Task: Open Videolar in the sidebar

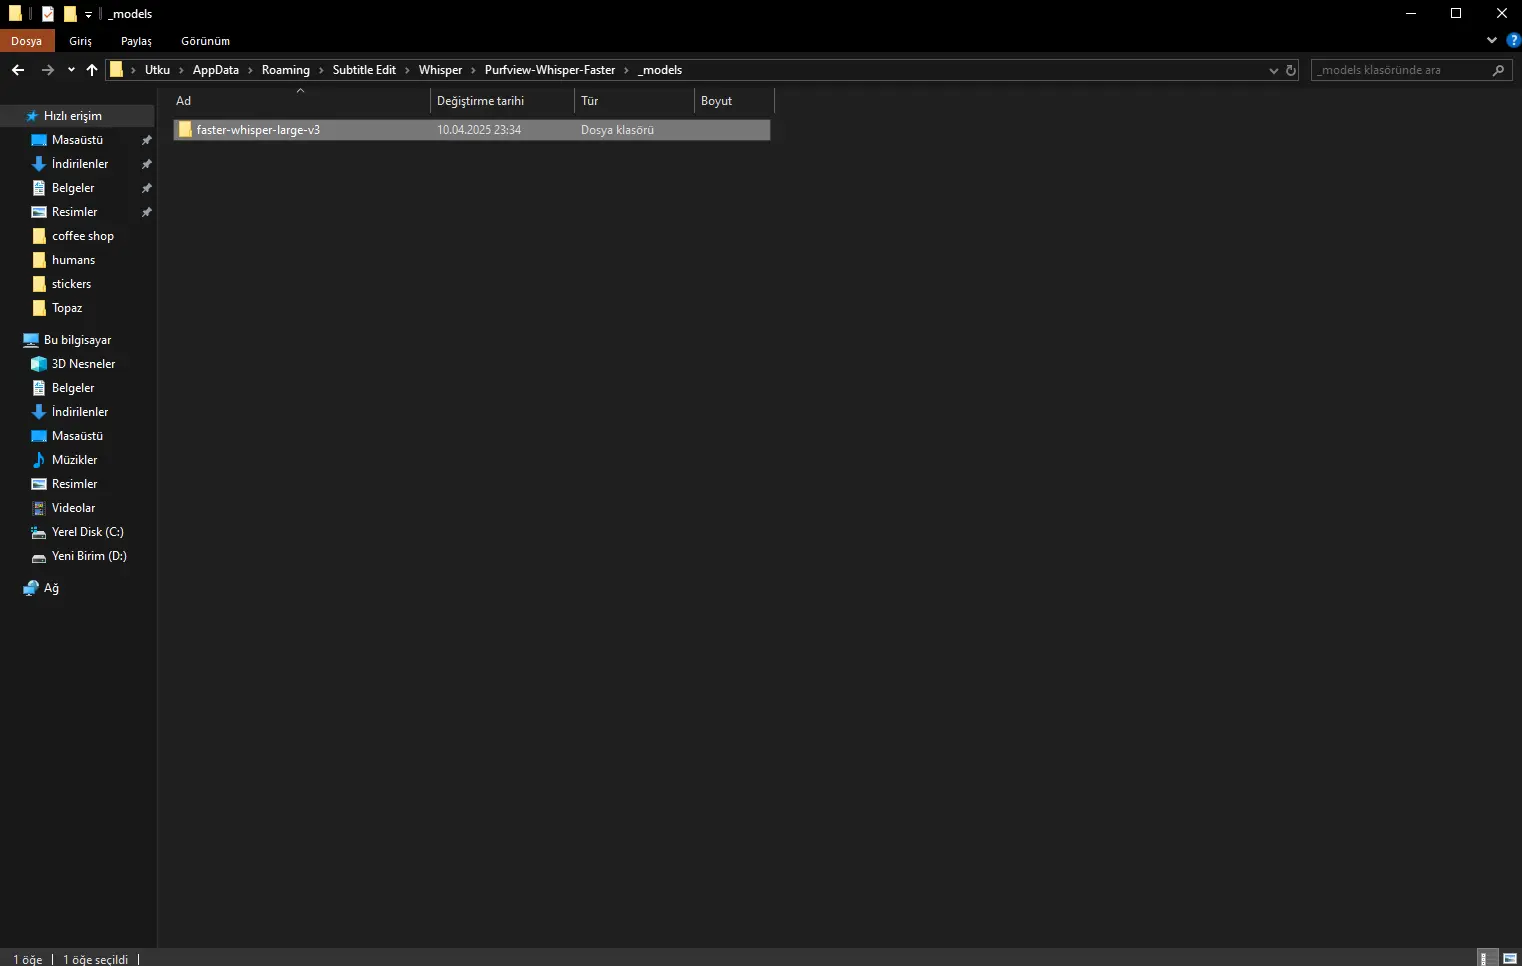Action: click(x=73, y=508)
